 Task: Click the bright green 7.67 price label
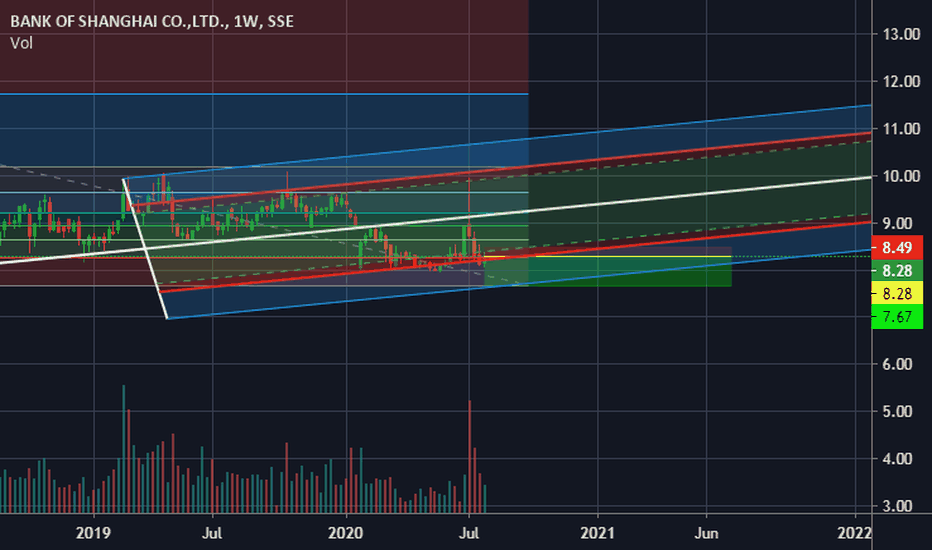[x=896, y=316]
